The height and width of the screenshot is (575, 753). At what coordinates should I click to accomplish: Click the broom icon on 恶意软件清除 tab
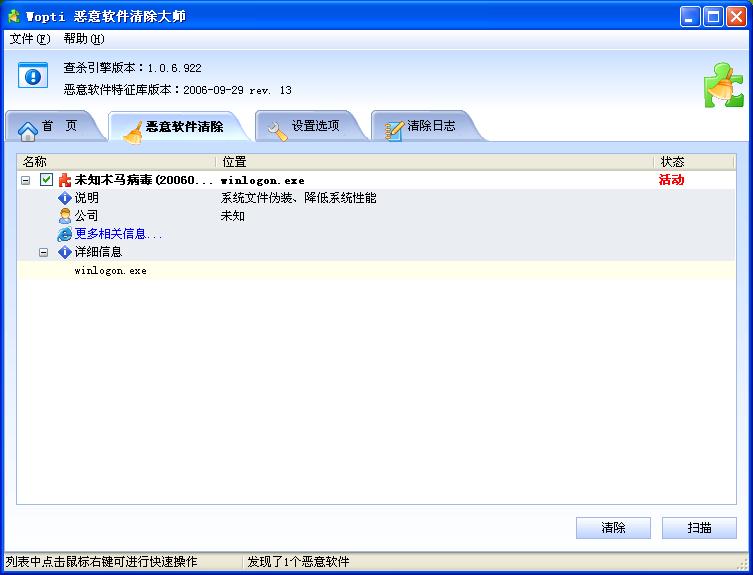coord(133,132)
